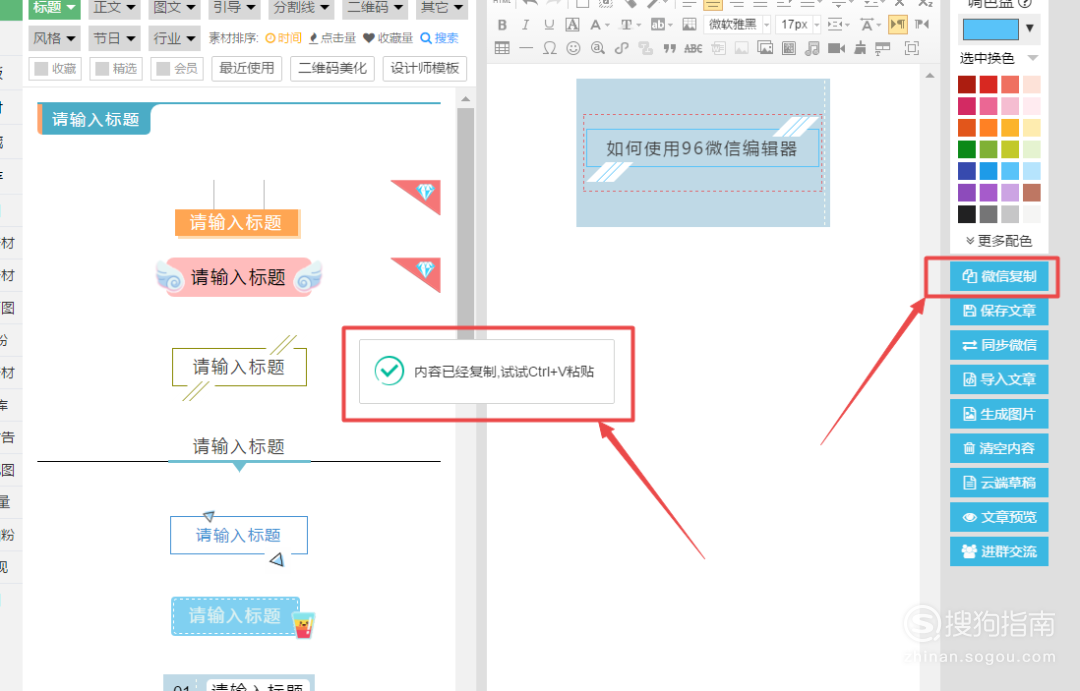The width and height of the screenshot is (1080, 691).
Task: Click the bordered letter A icon
Action: (x=572, y=25)
